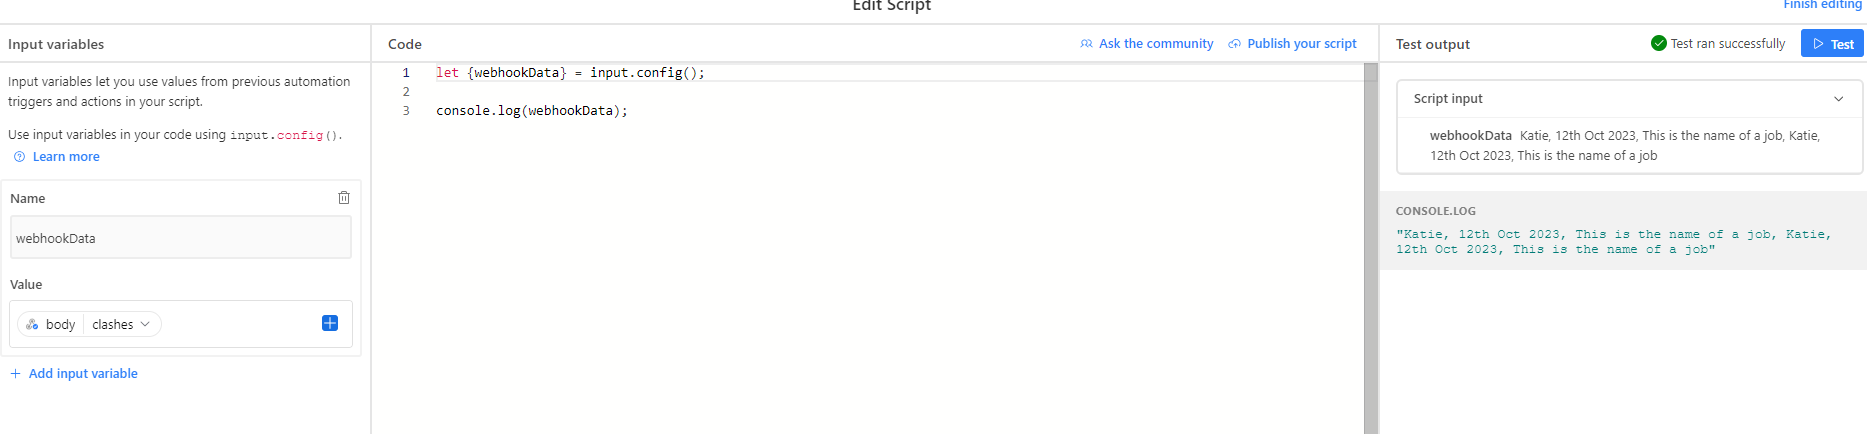
Task: Focus the webhookData Name input field
Action: 181,238
